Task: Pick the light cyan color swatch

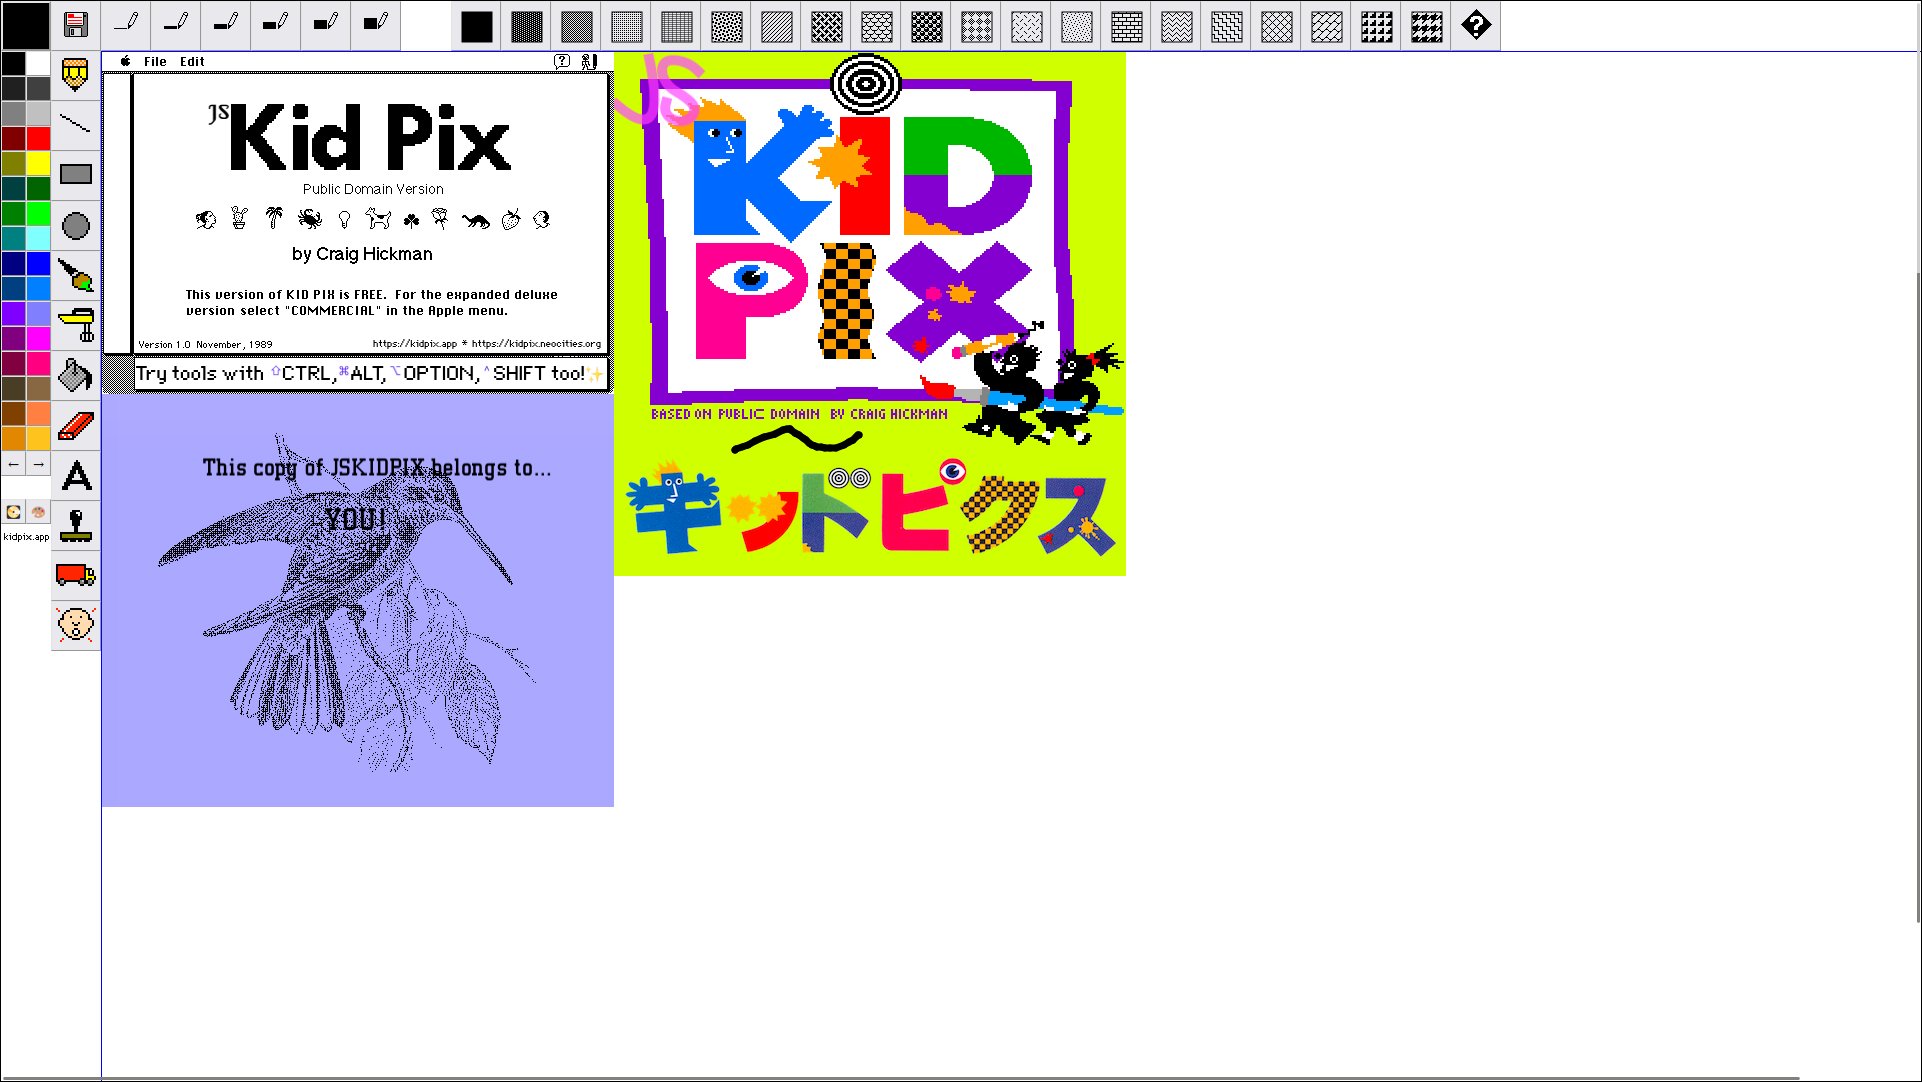Action: point(38,238)
